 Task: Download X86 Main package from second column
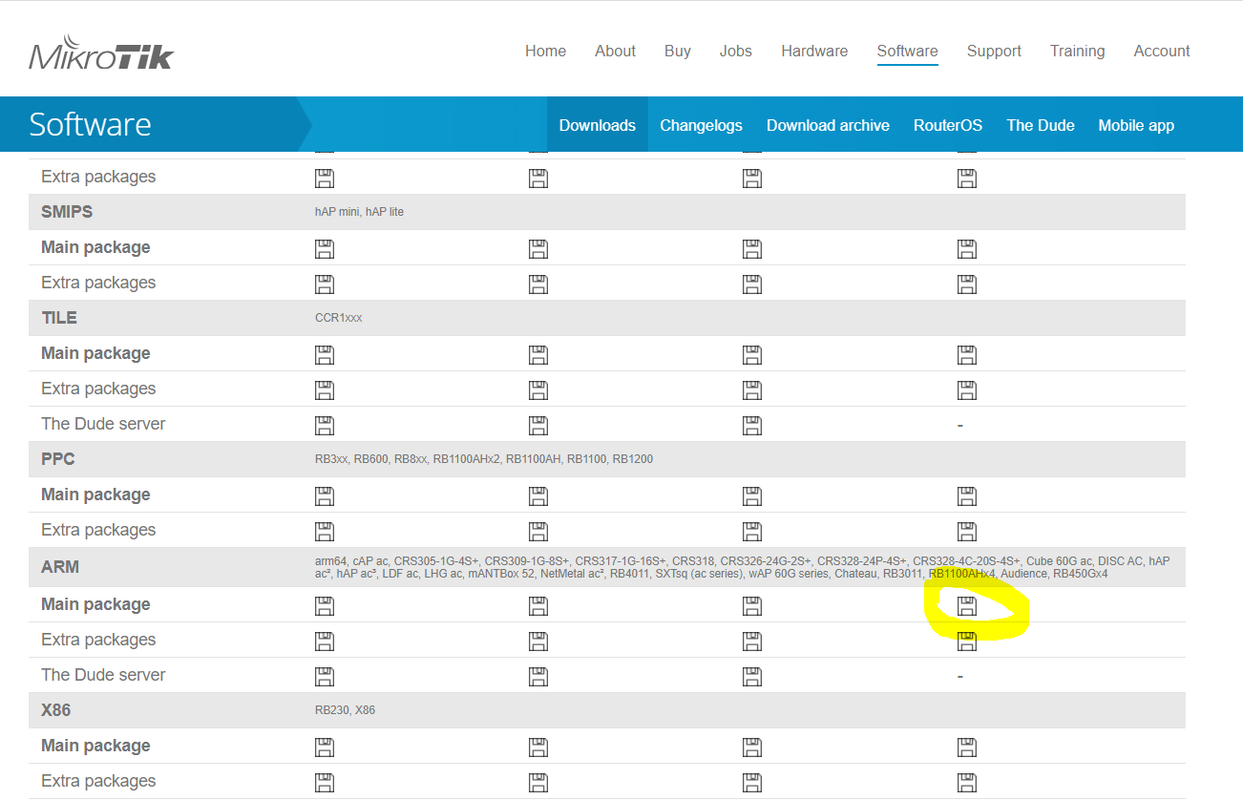point(538,746)
